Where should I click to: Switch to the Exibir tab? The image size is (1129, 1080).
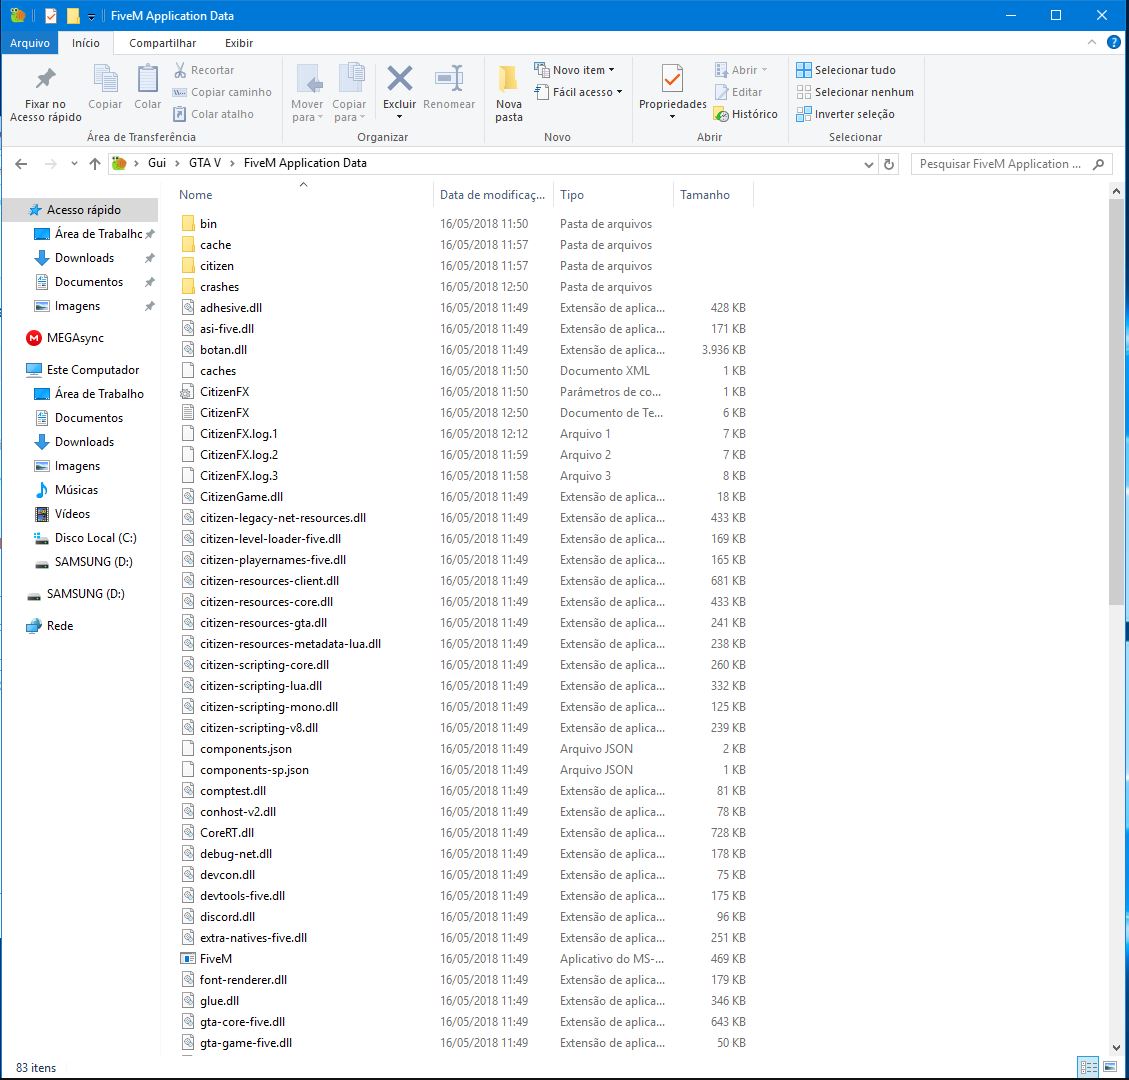tap(238, 42)
